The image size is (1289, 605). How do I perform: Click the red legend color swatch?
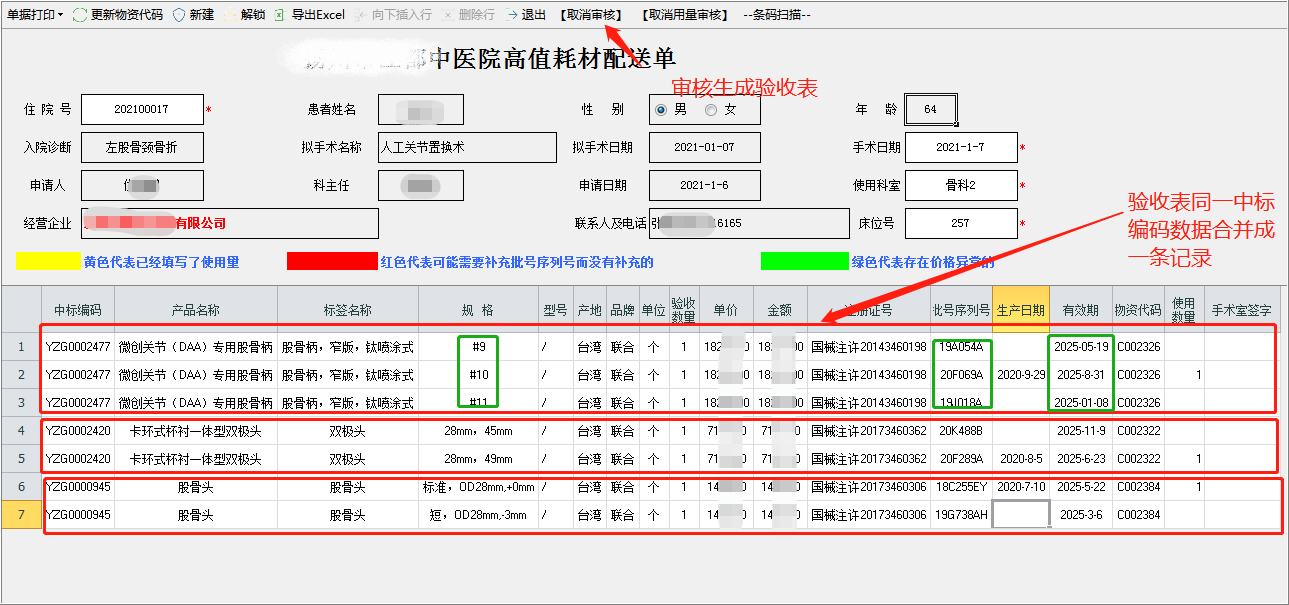coord(332,262)
